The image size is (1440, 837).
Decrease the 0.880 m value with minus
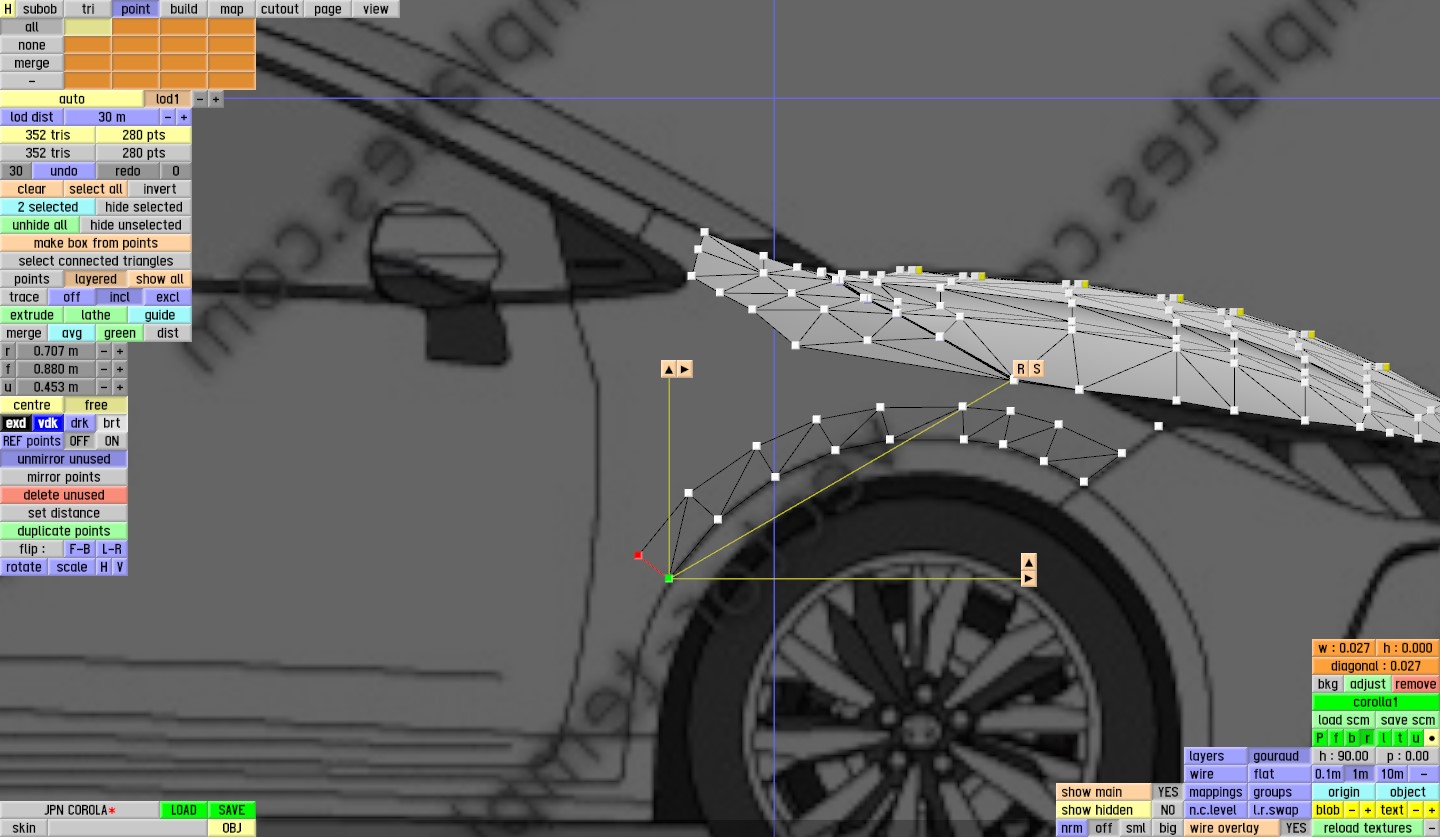point(104,369)
